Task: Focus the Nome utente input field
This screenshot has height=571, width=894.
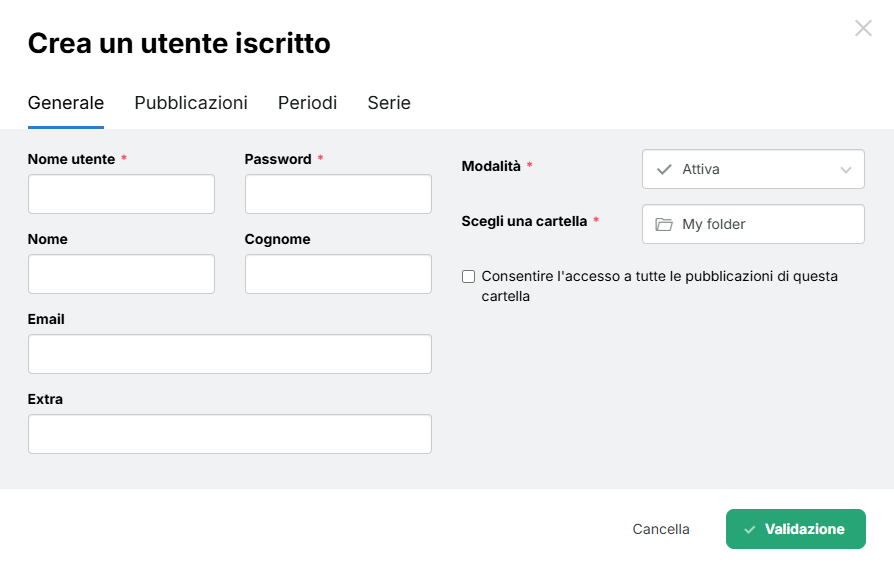Action: tap(121, 194)
